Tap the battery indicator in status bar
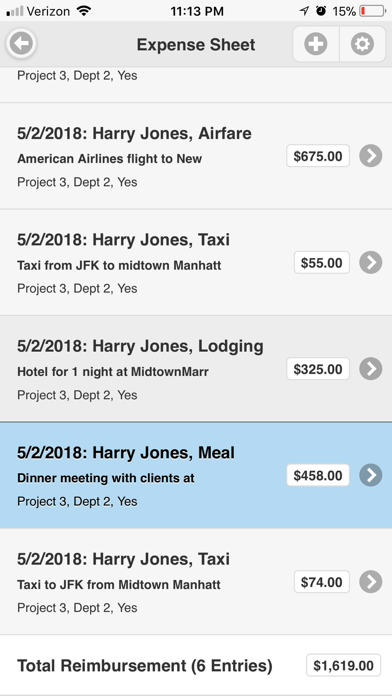 (x=372, y=11)
